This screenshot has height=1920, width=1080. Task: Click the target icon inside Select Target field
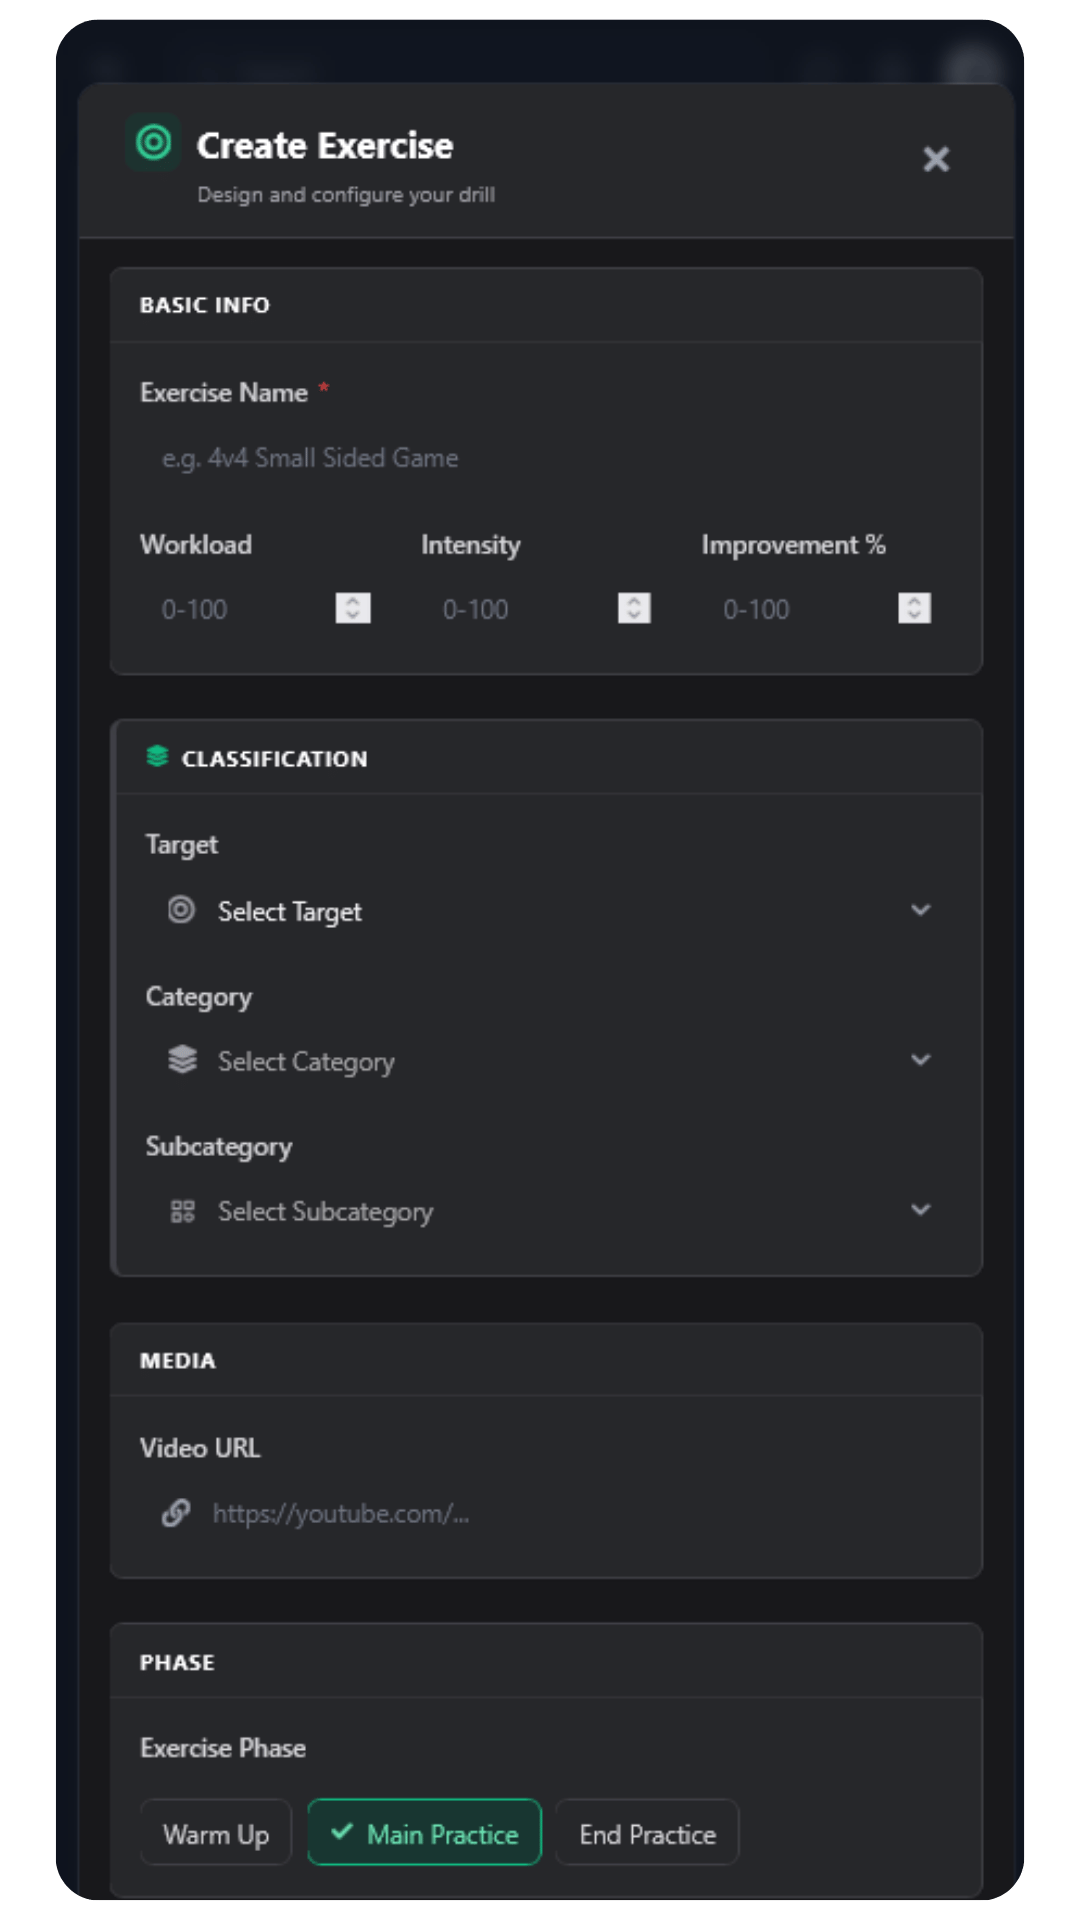click(x=181, y=910)
